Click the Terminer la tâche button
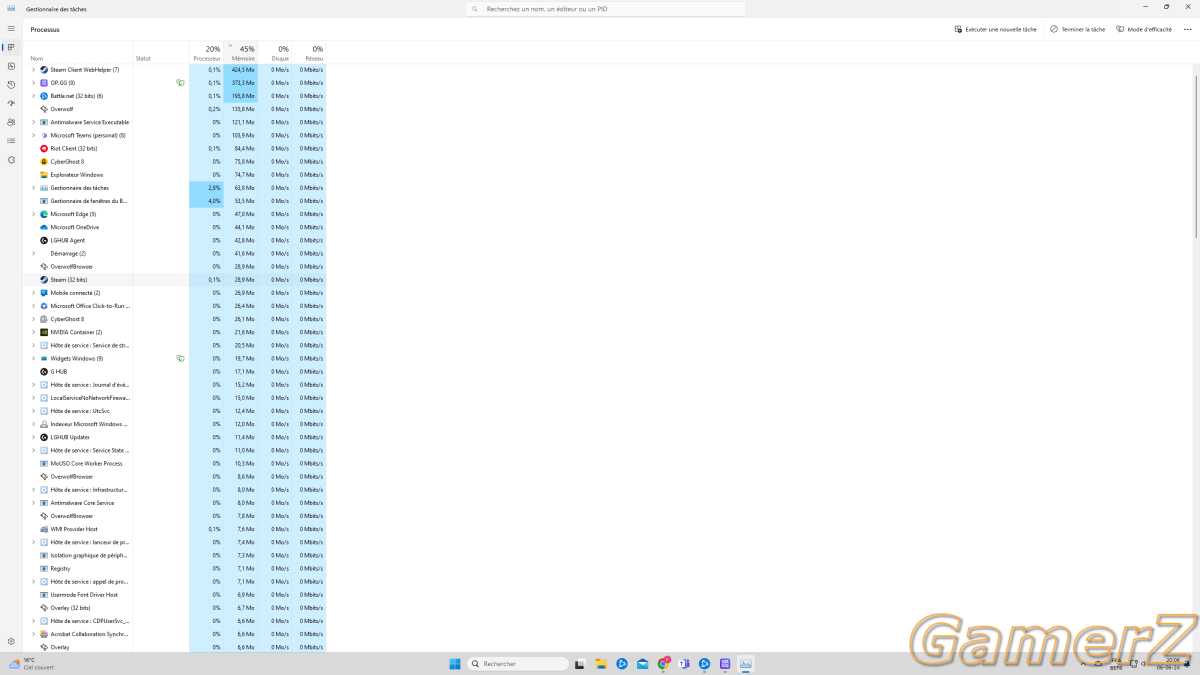 tap(1077, 29)
